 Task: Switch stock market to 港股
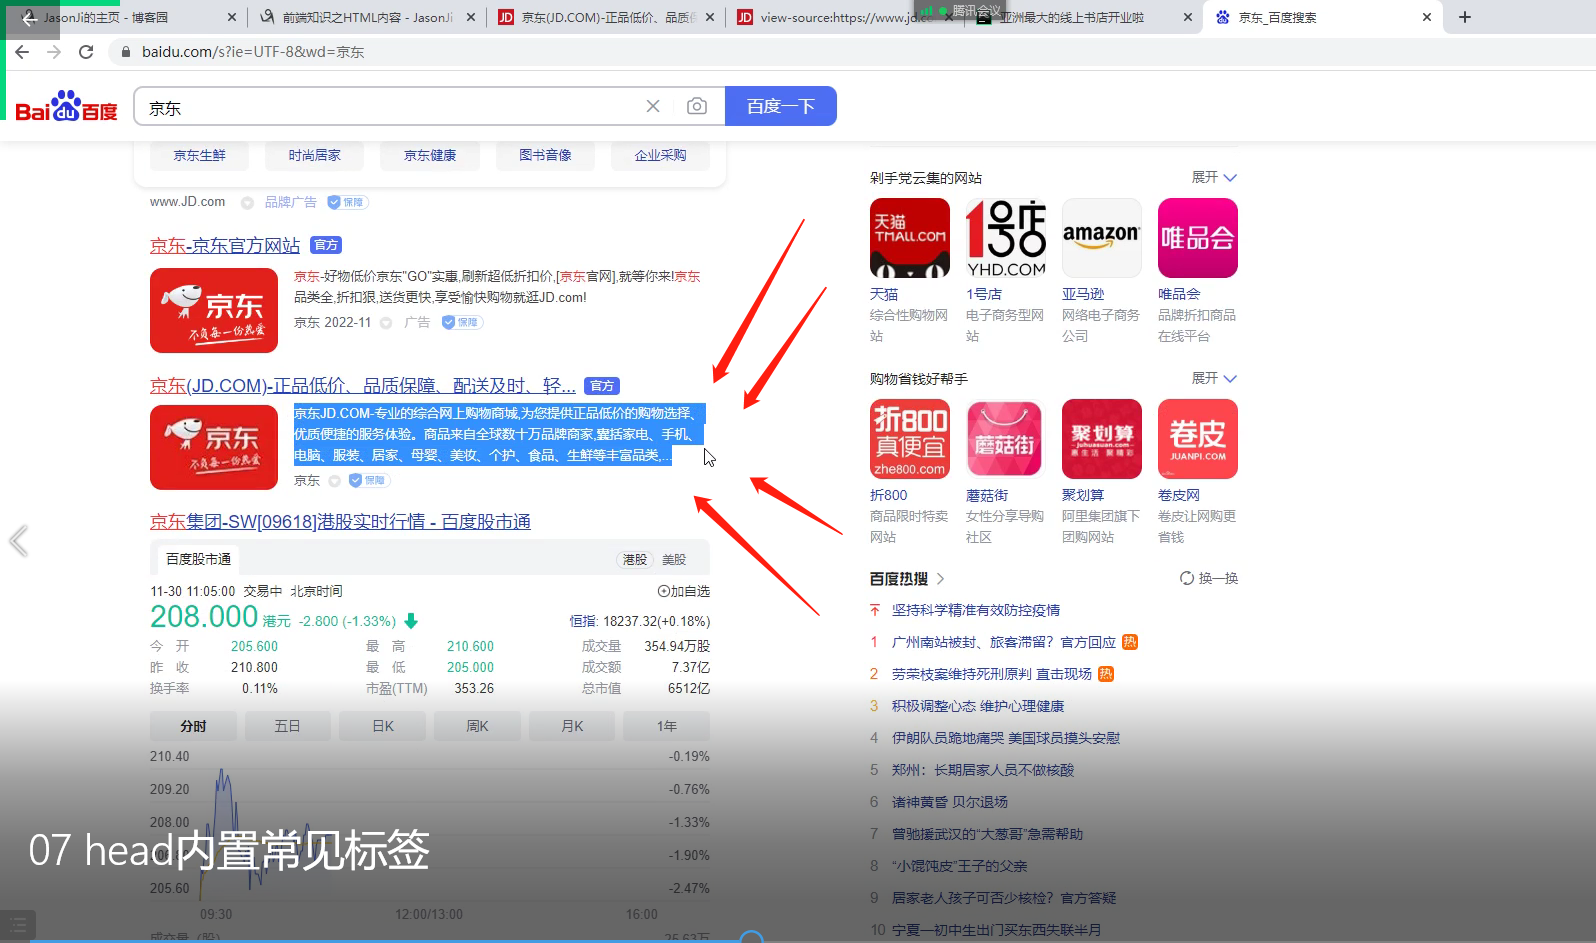[x=635, y=559]
